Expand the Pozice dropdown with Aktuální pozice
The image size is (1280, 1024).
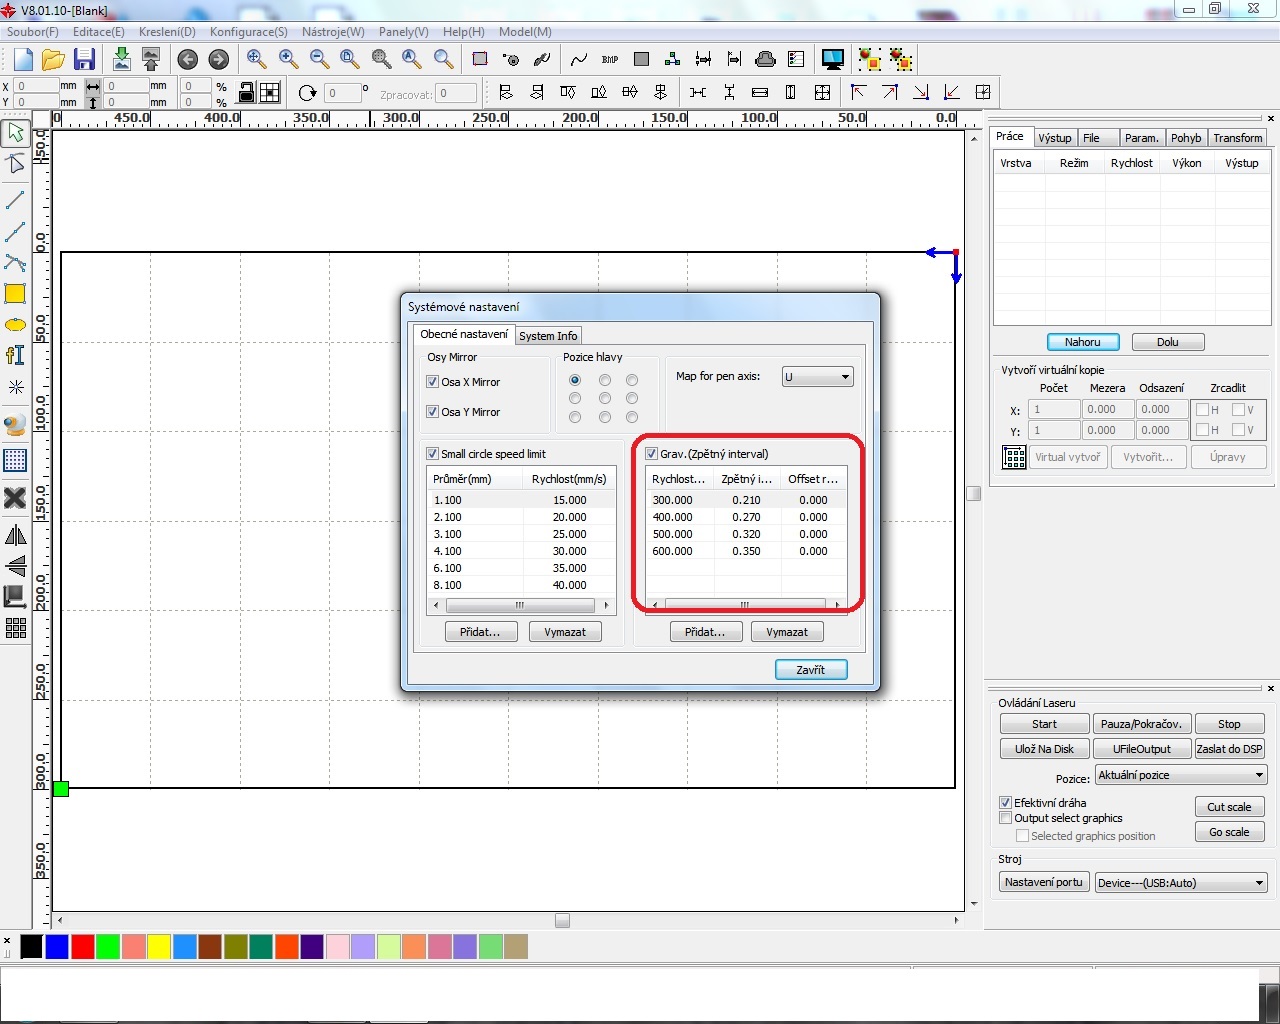[x=1181, y=775]
